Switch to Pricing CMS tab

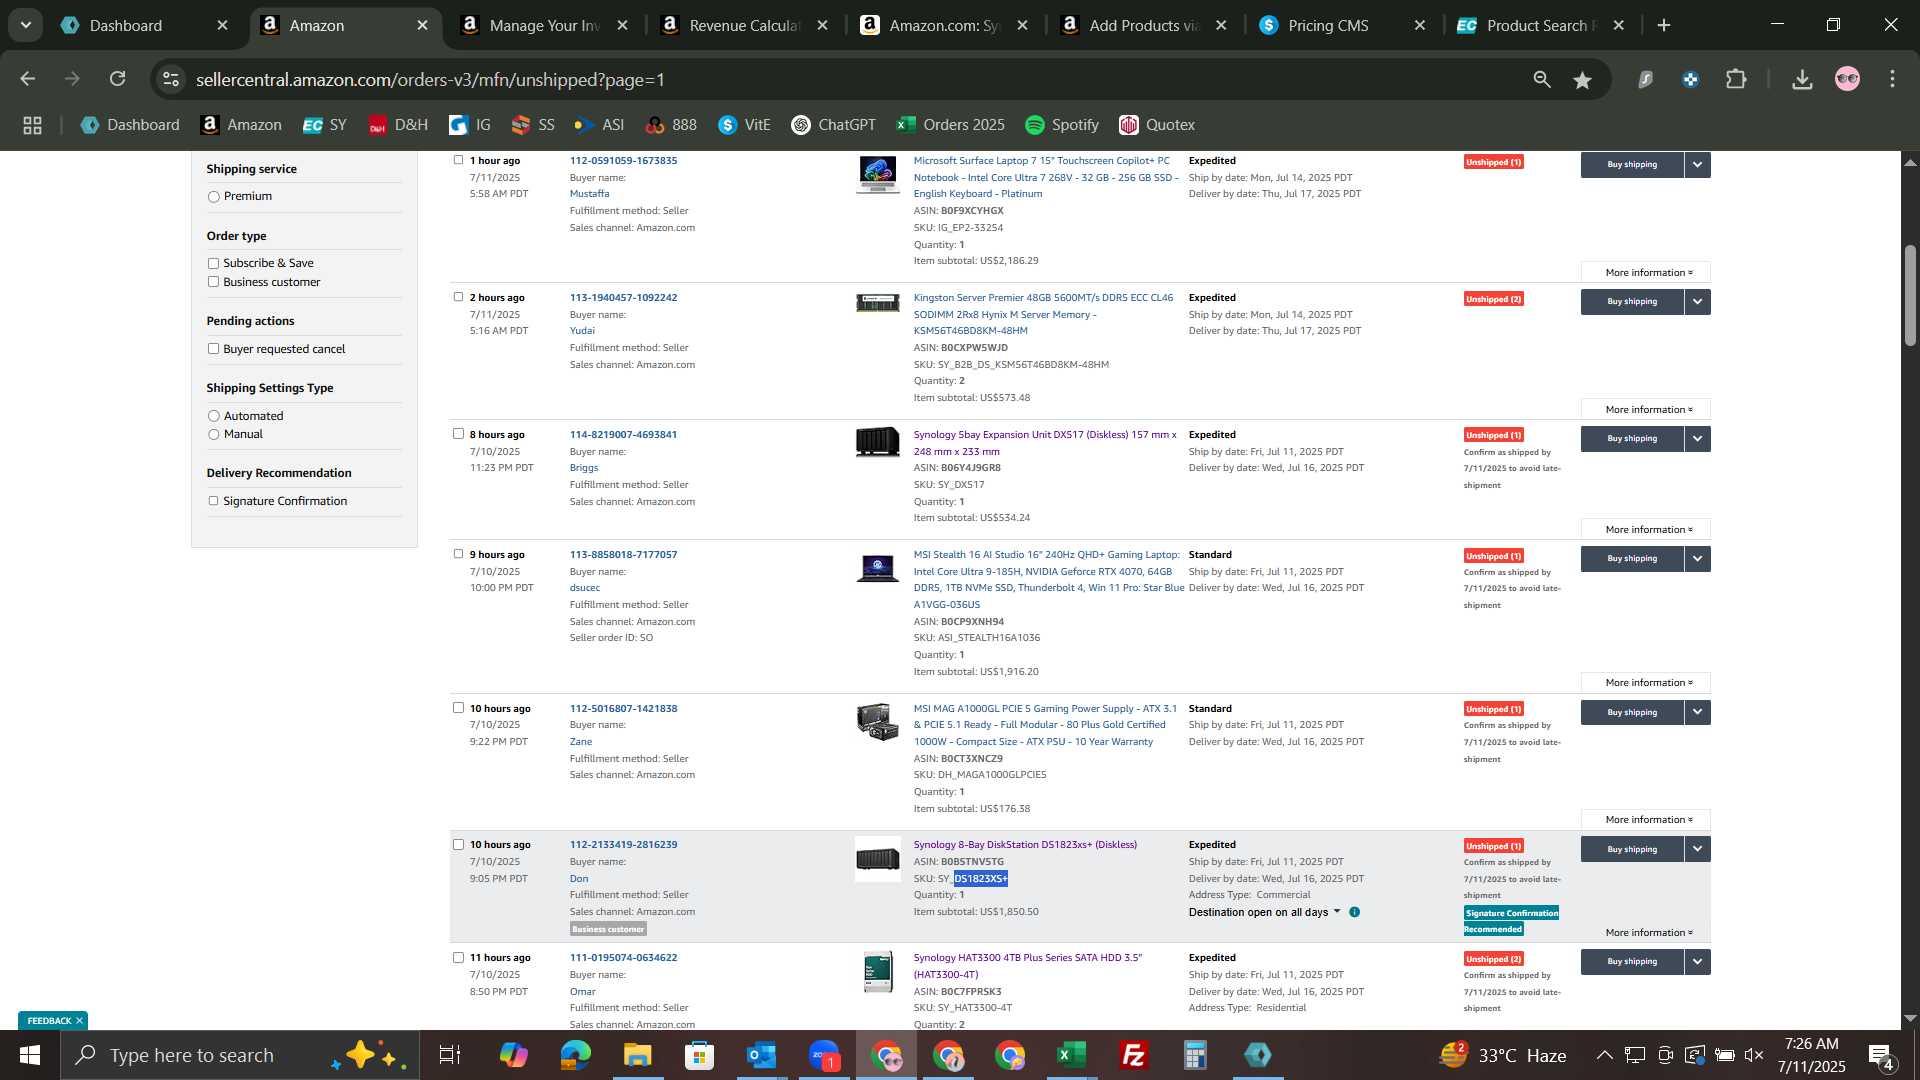[x=1345, y=26]
